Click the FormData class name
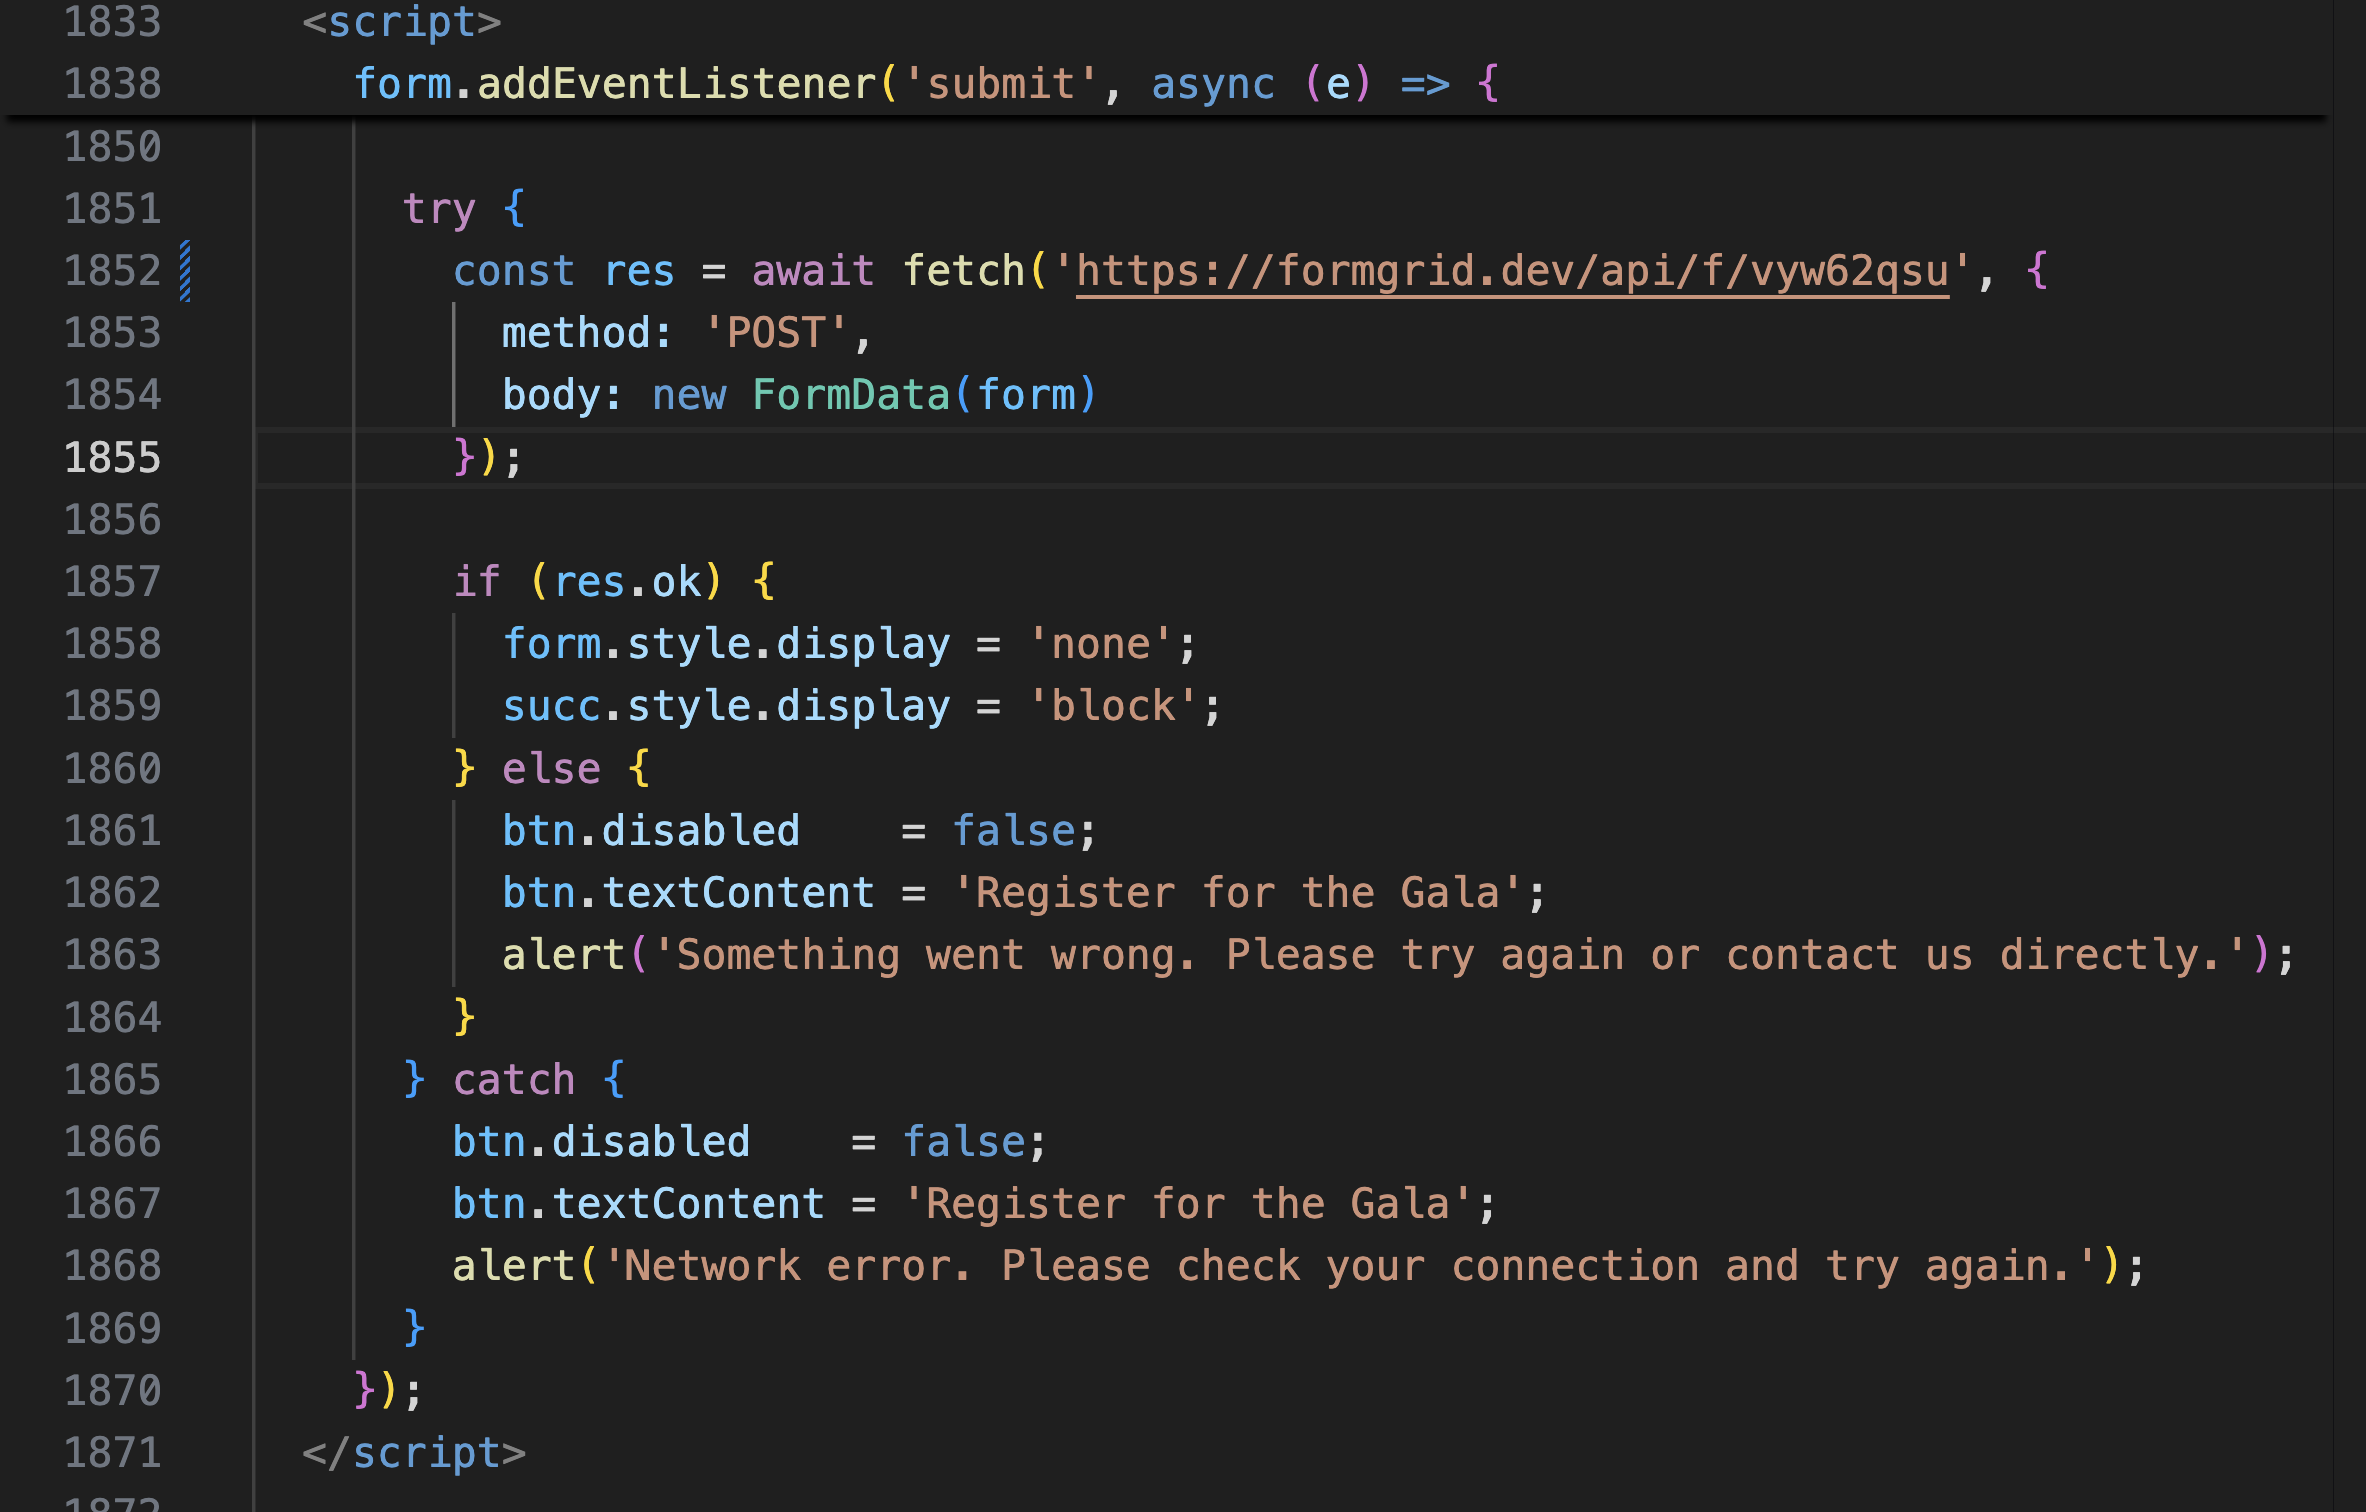2366x1512 pixels. [x=850, y=395]
